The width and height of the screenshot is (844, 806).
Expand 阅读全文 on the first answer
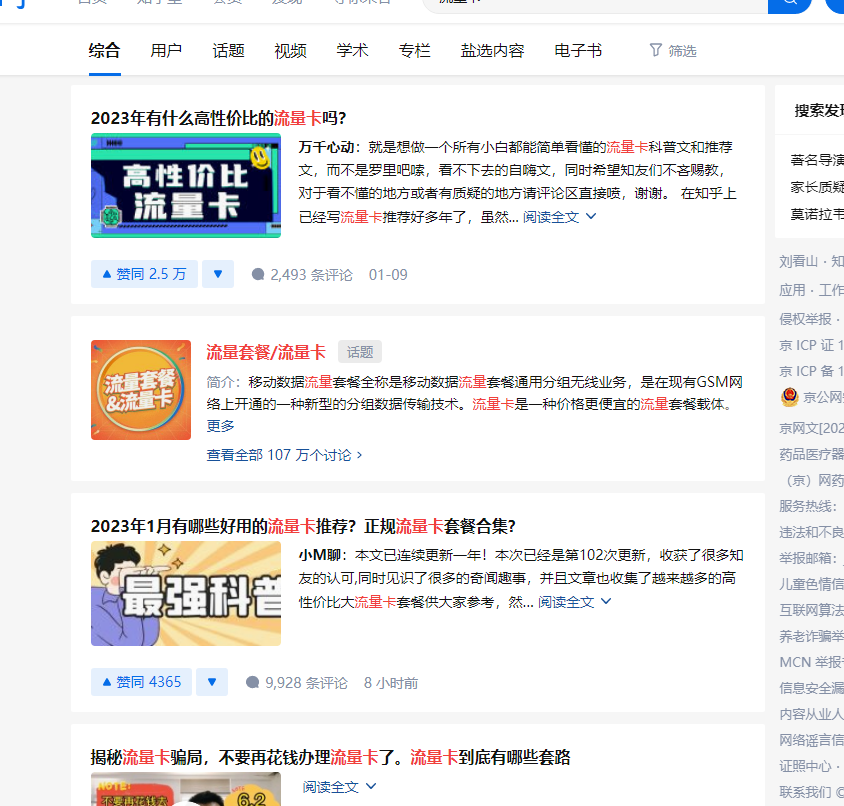(x=554, y=218)
